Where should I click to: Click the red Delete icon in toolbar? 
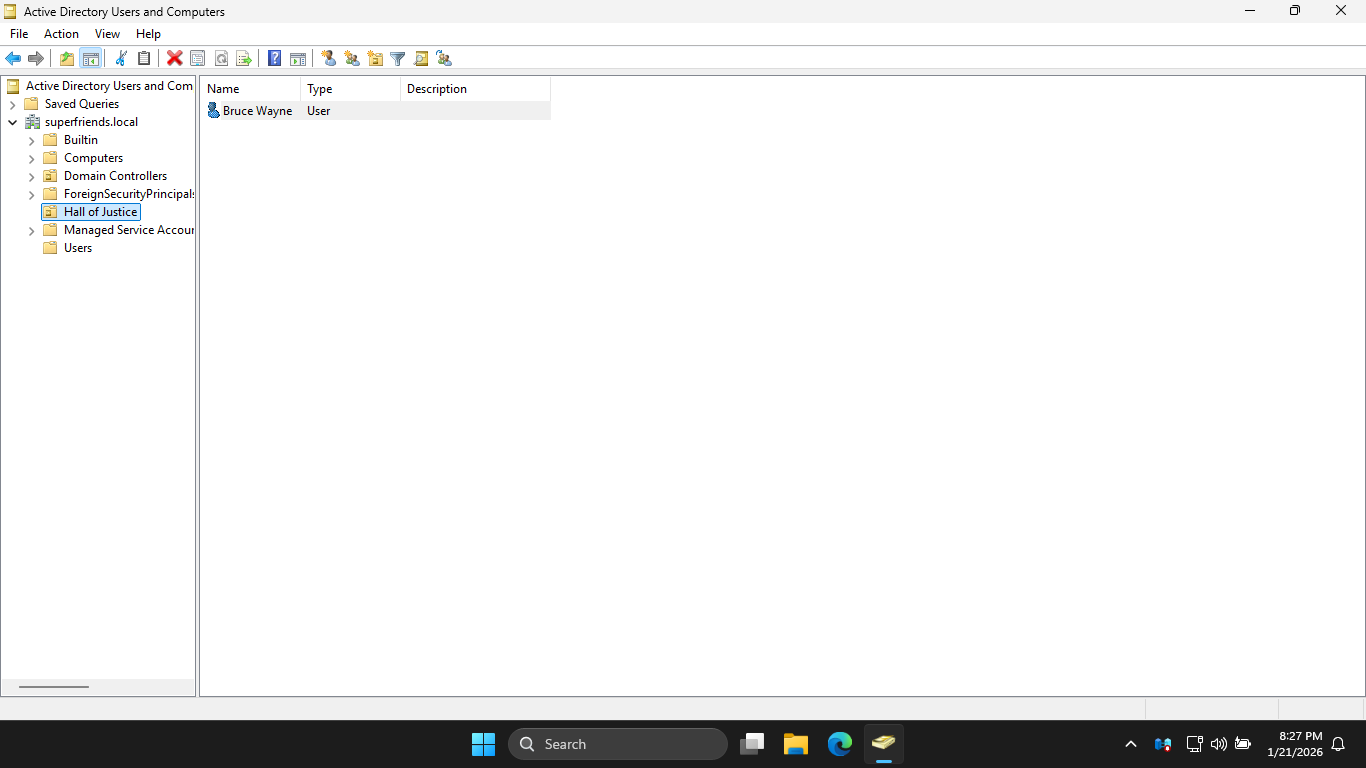pyautogui.click(x=174, y=58)
